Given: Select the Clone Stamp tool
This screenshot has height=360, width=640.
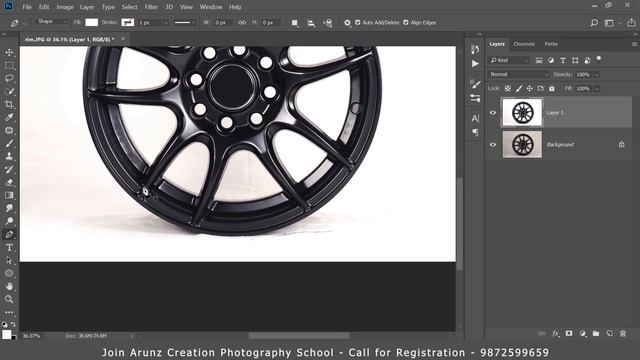Looking at the screenshot, I should click(x=9, y=156).
